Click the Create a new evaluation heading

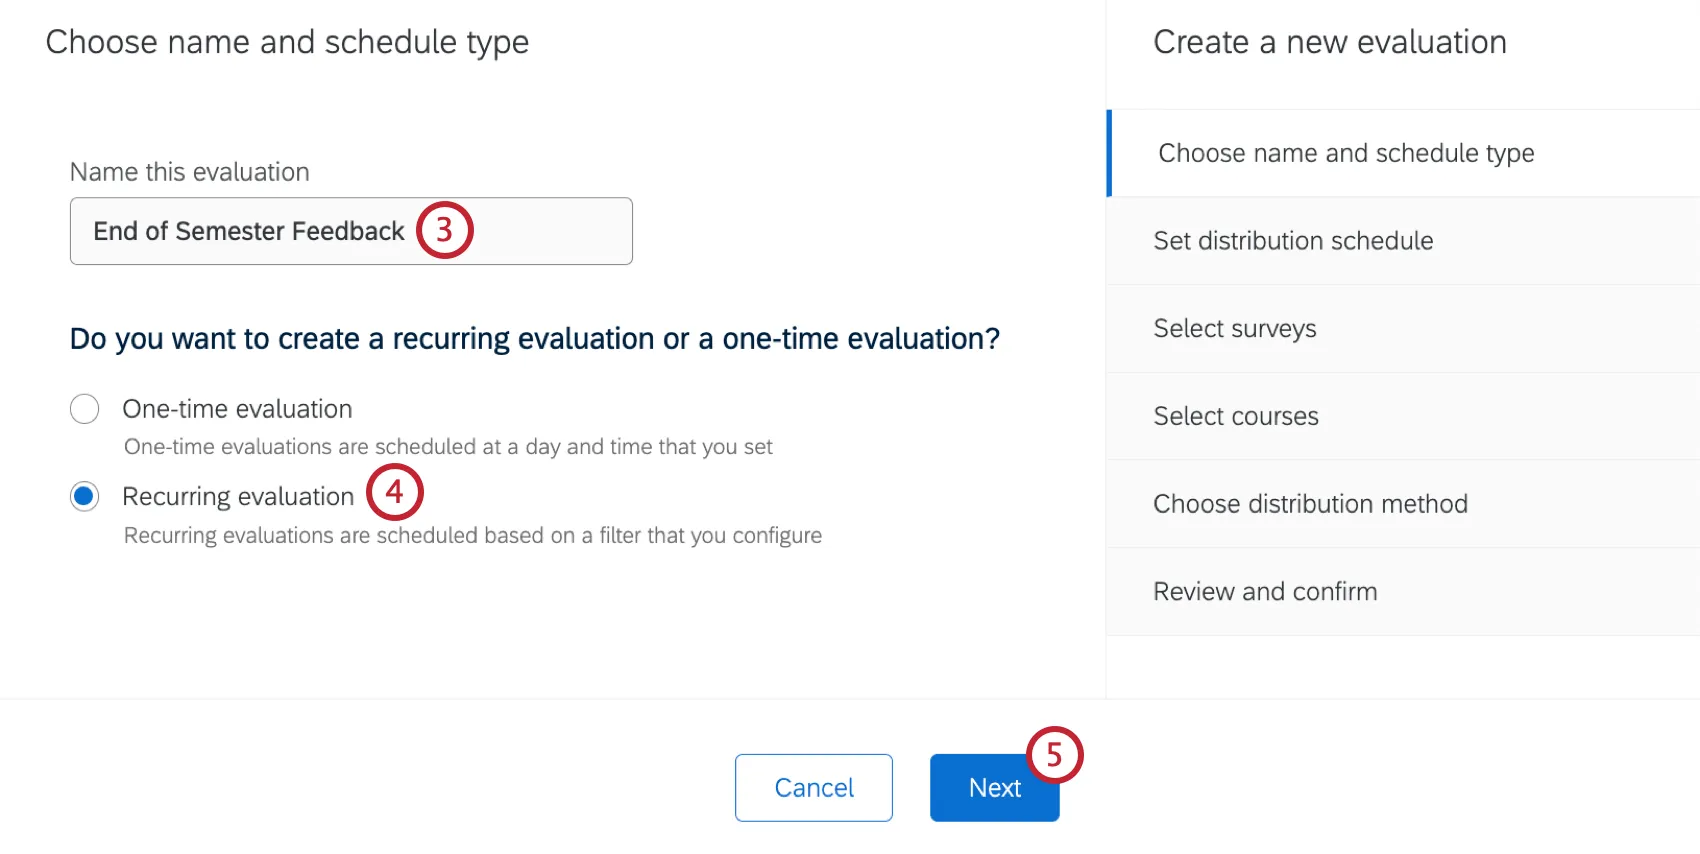coord(1330,42)
